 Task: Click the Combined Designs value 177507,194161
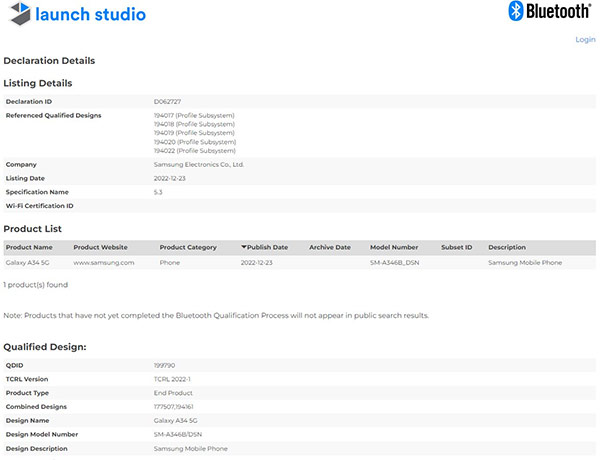click(173, 407)
